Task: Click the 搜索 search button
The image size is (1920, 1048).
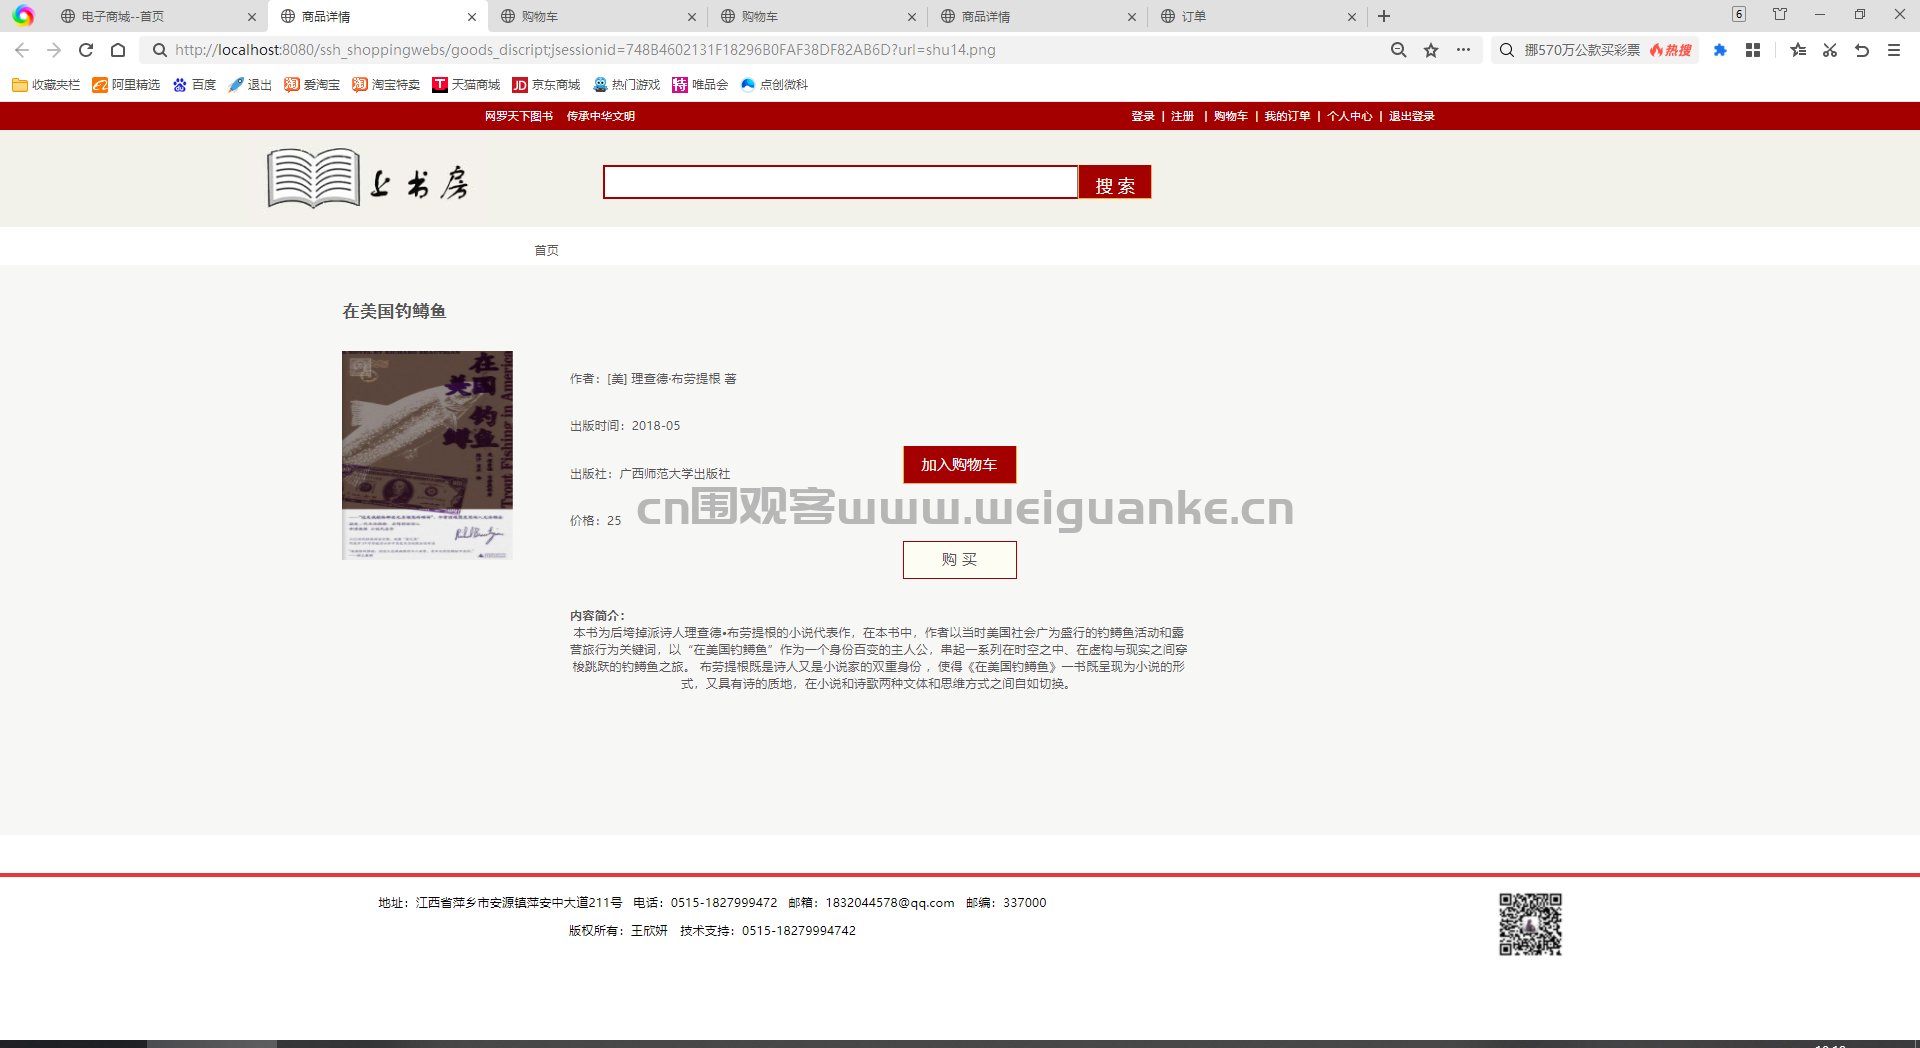Action: click(1115, 183)
